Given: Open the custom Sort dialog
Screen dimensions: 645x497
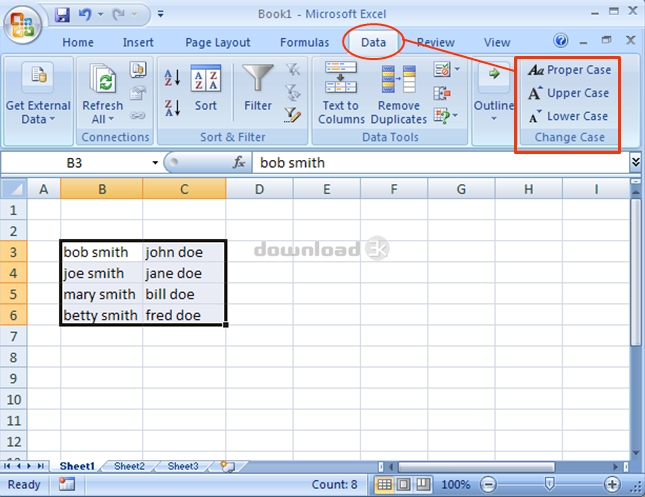Looking at the screenshot, I should [206, 89].
